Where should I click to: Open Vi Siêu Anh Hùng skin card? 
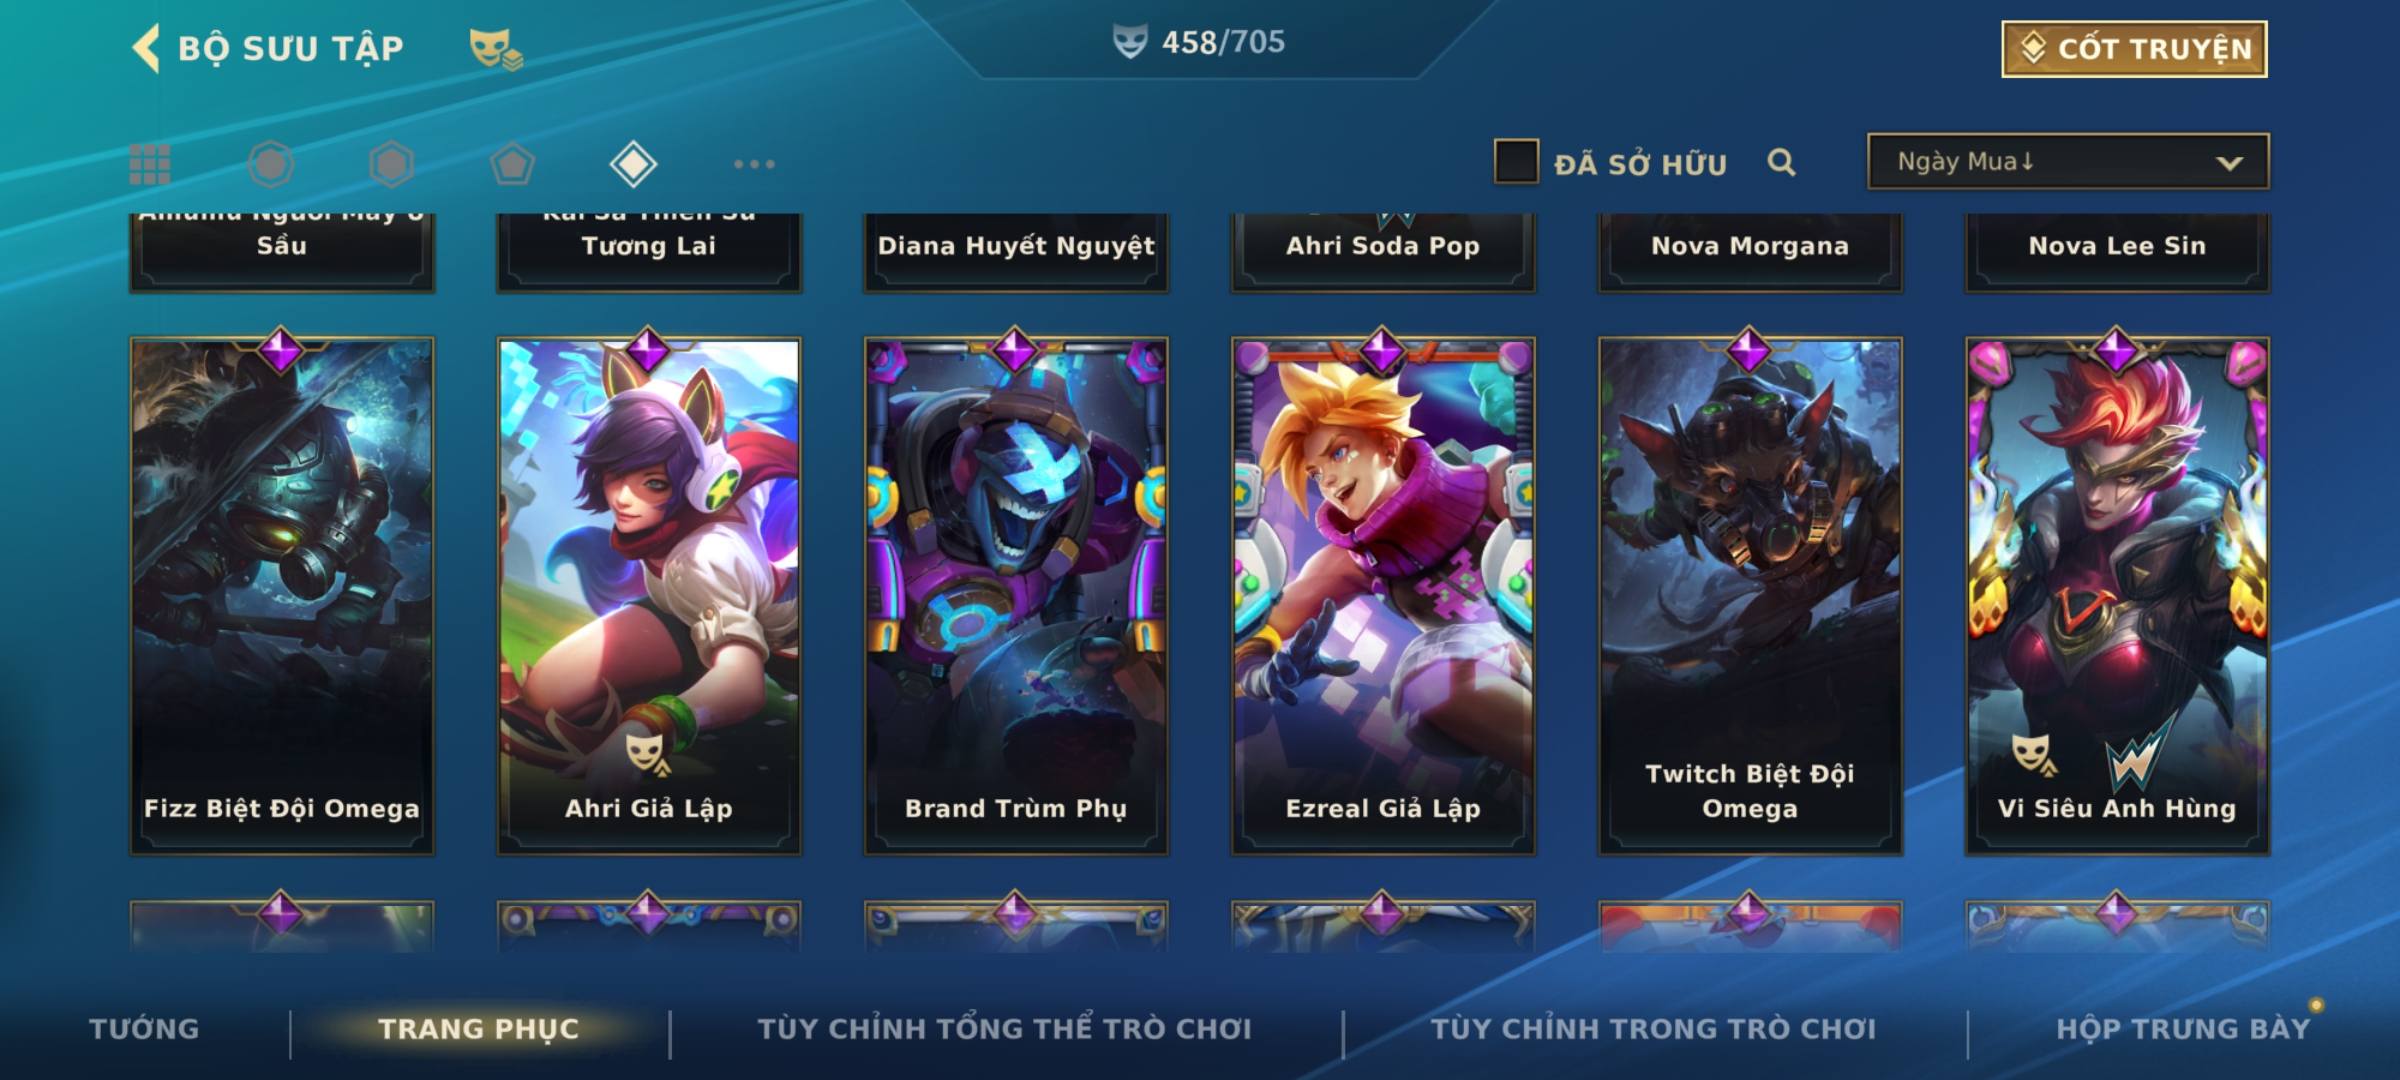(2117, 595)
